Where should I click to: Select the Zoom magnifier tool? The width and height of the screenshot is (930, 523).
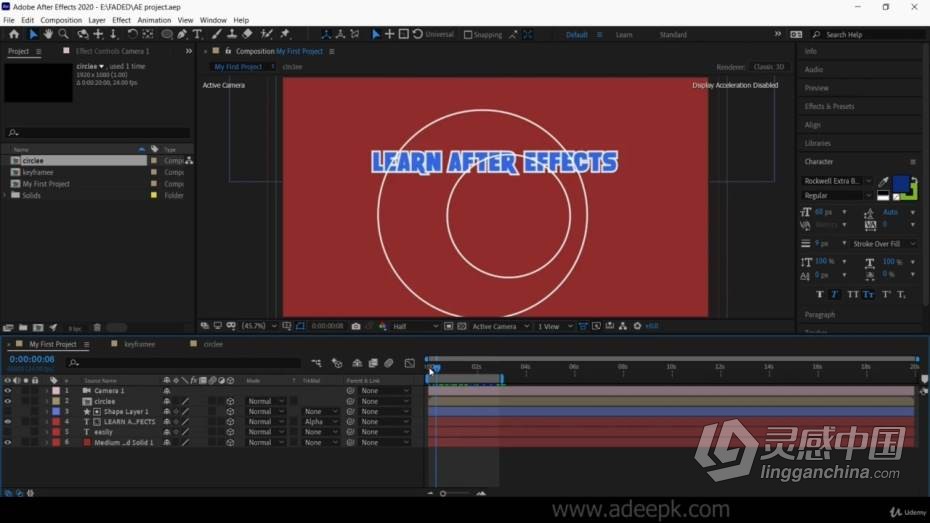(x=63, y=34)
